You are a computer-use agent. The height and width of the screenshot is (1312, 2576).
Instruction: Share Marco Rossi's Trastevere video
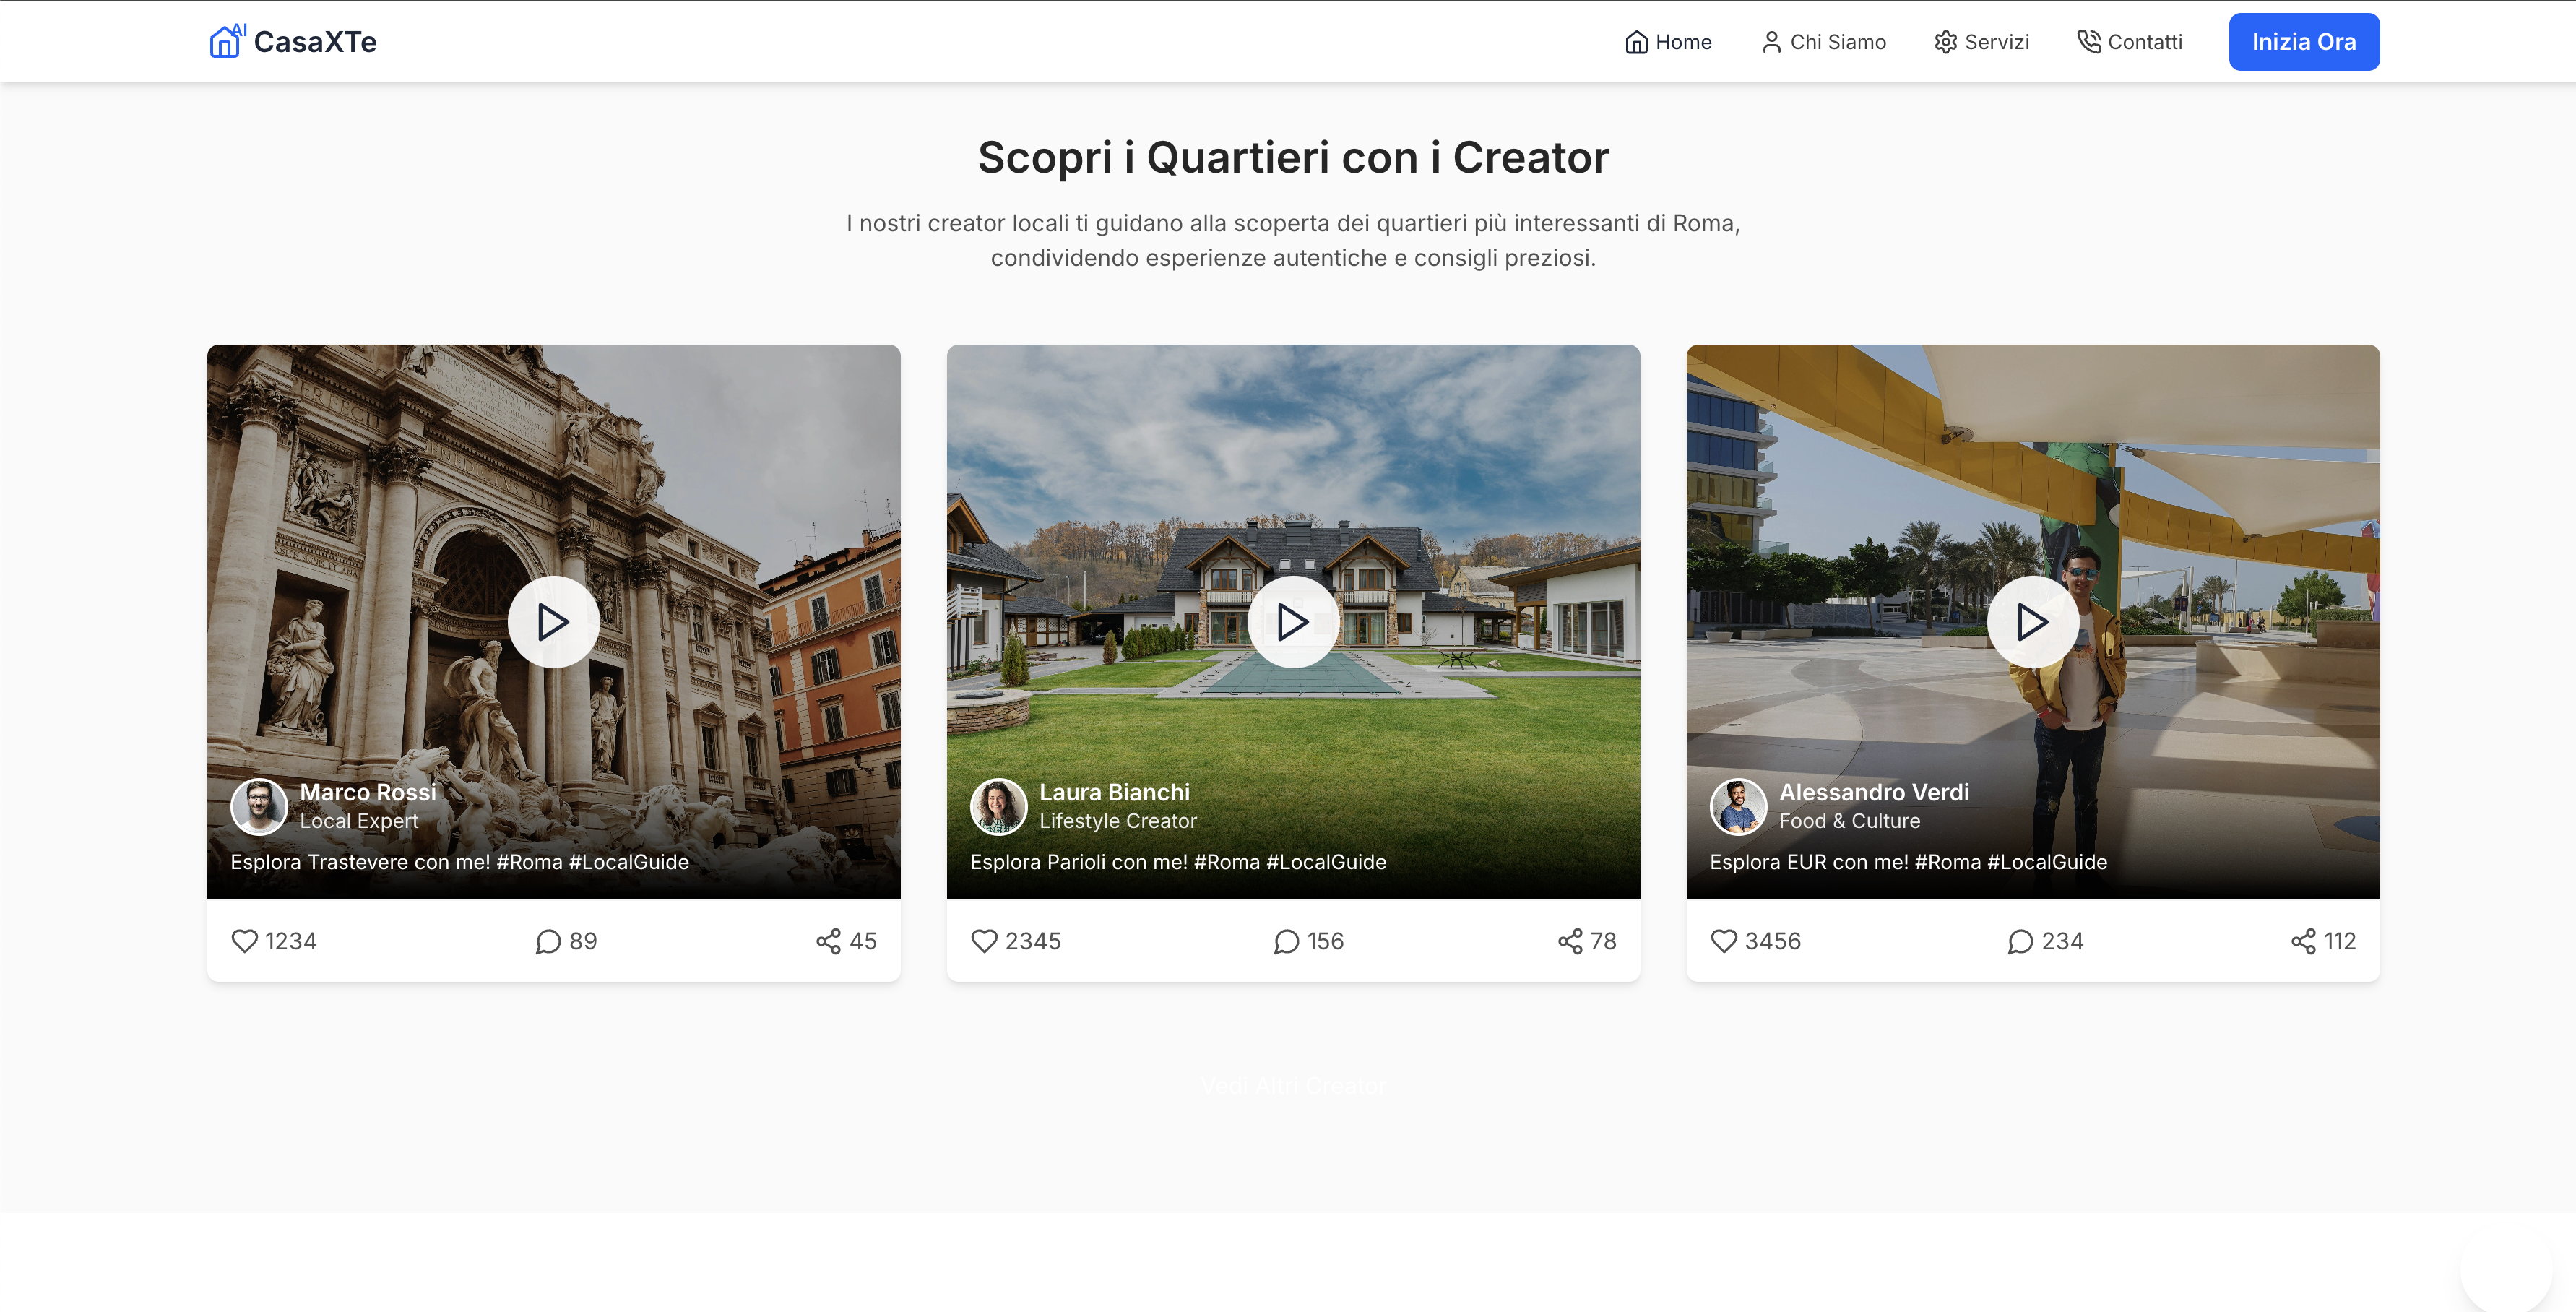point(828,941)
